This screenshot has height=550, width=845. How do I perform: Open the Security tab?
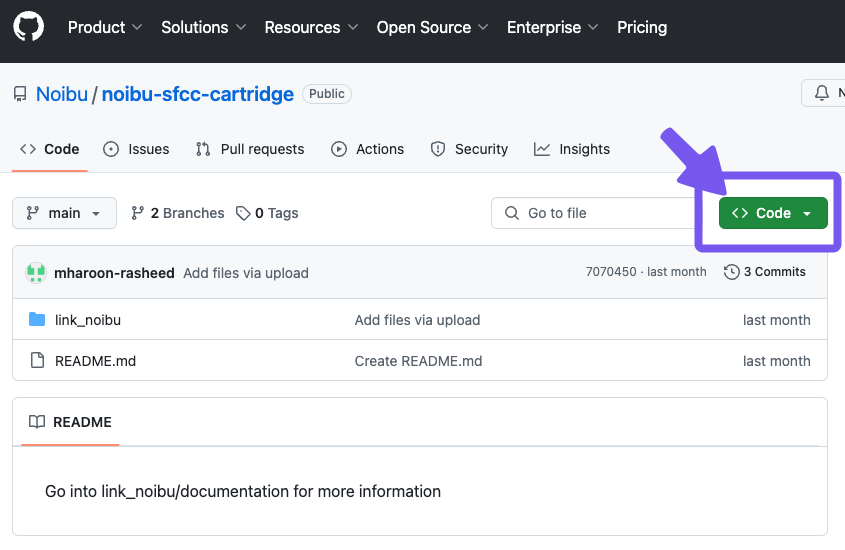[x=469, y=149]
